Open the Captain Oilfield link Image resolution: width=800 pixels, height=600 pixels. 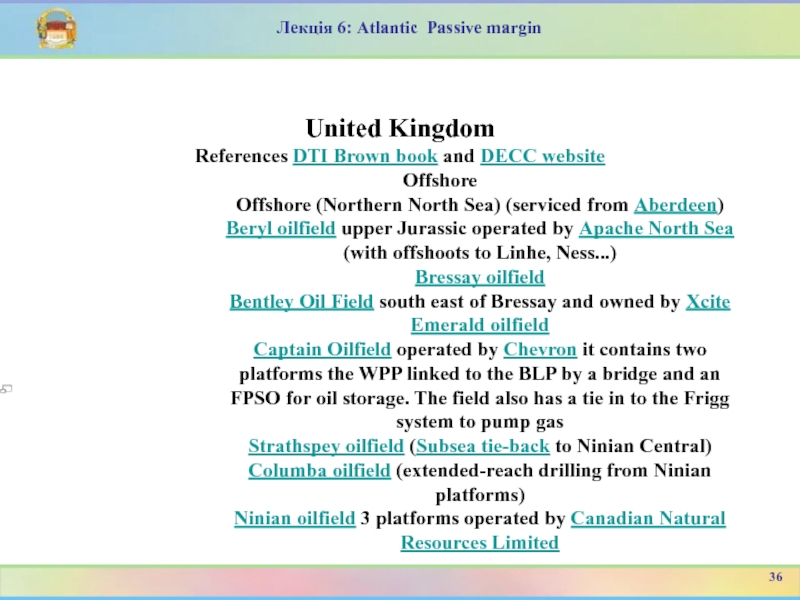[322, 349]
